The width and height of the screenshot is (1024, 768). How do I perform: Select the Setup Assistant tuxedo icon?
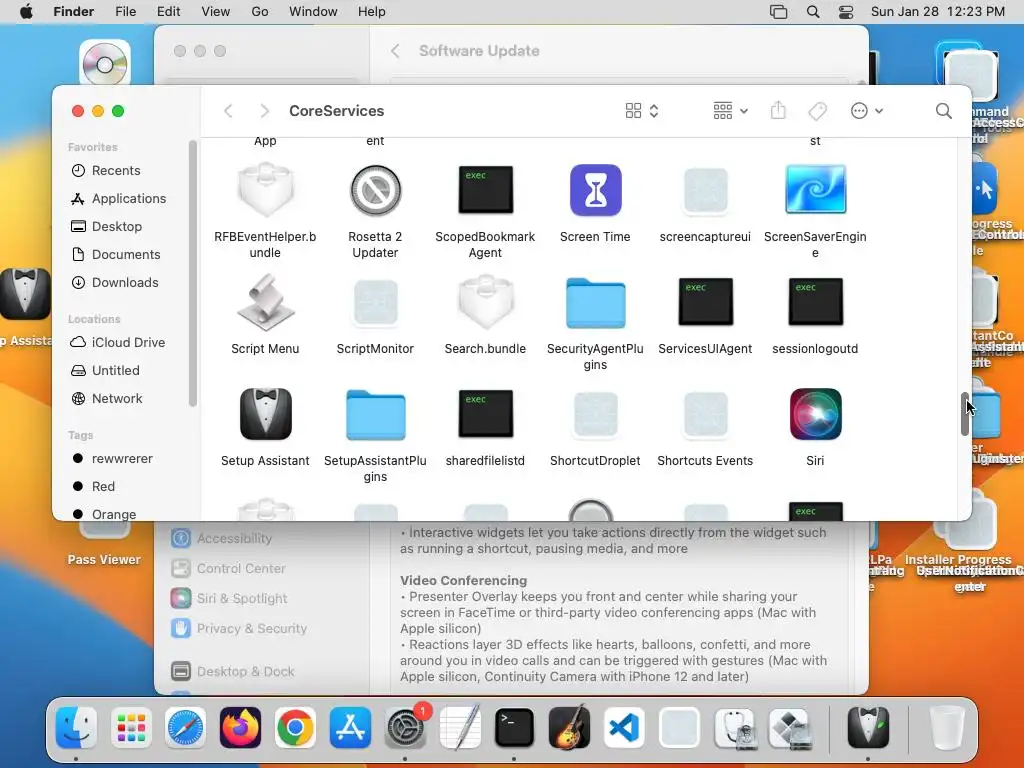point(265,414)
